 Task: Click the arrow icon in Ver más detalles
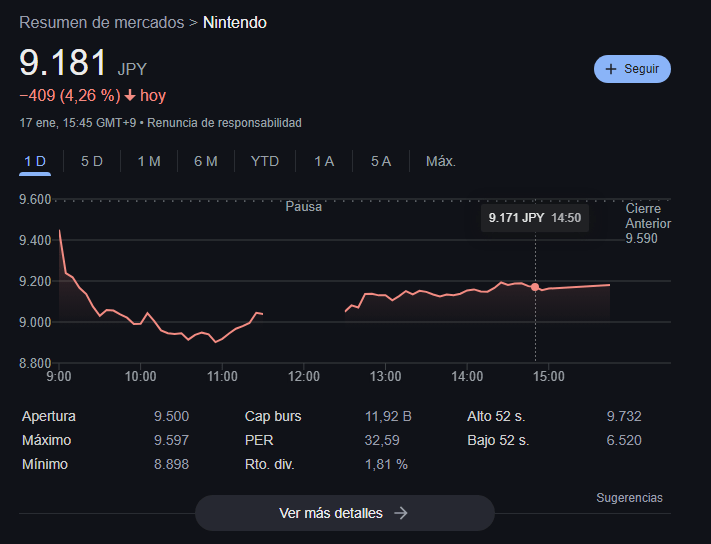point(401,513)
